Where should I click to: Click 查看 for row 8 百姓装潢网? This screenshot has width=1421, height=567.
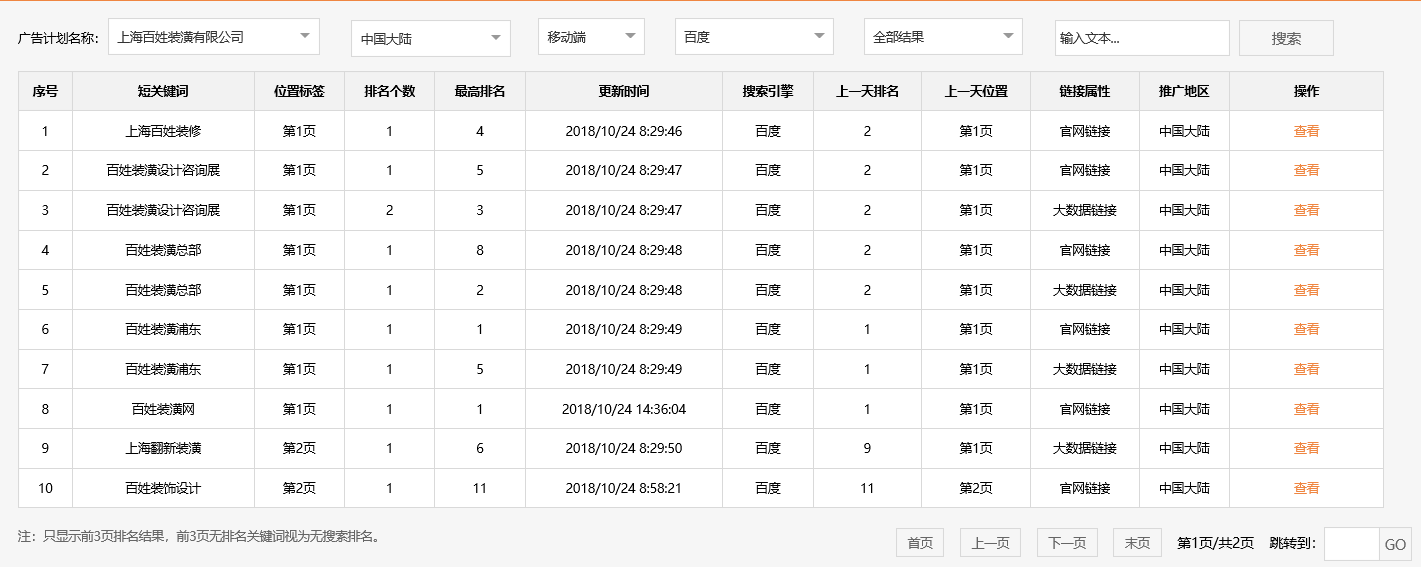click(x=1306, y=409)
